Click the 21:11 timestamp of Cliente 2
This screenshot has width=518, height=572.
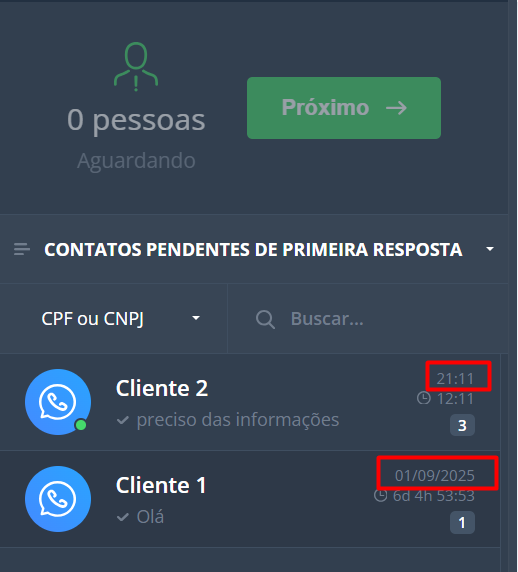coord(455,379)
